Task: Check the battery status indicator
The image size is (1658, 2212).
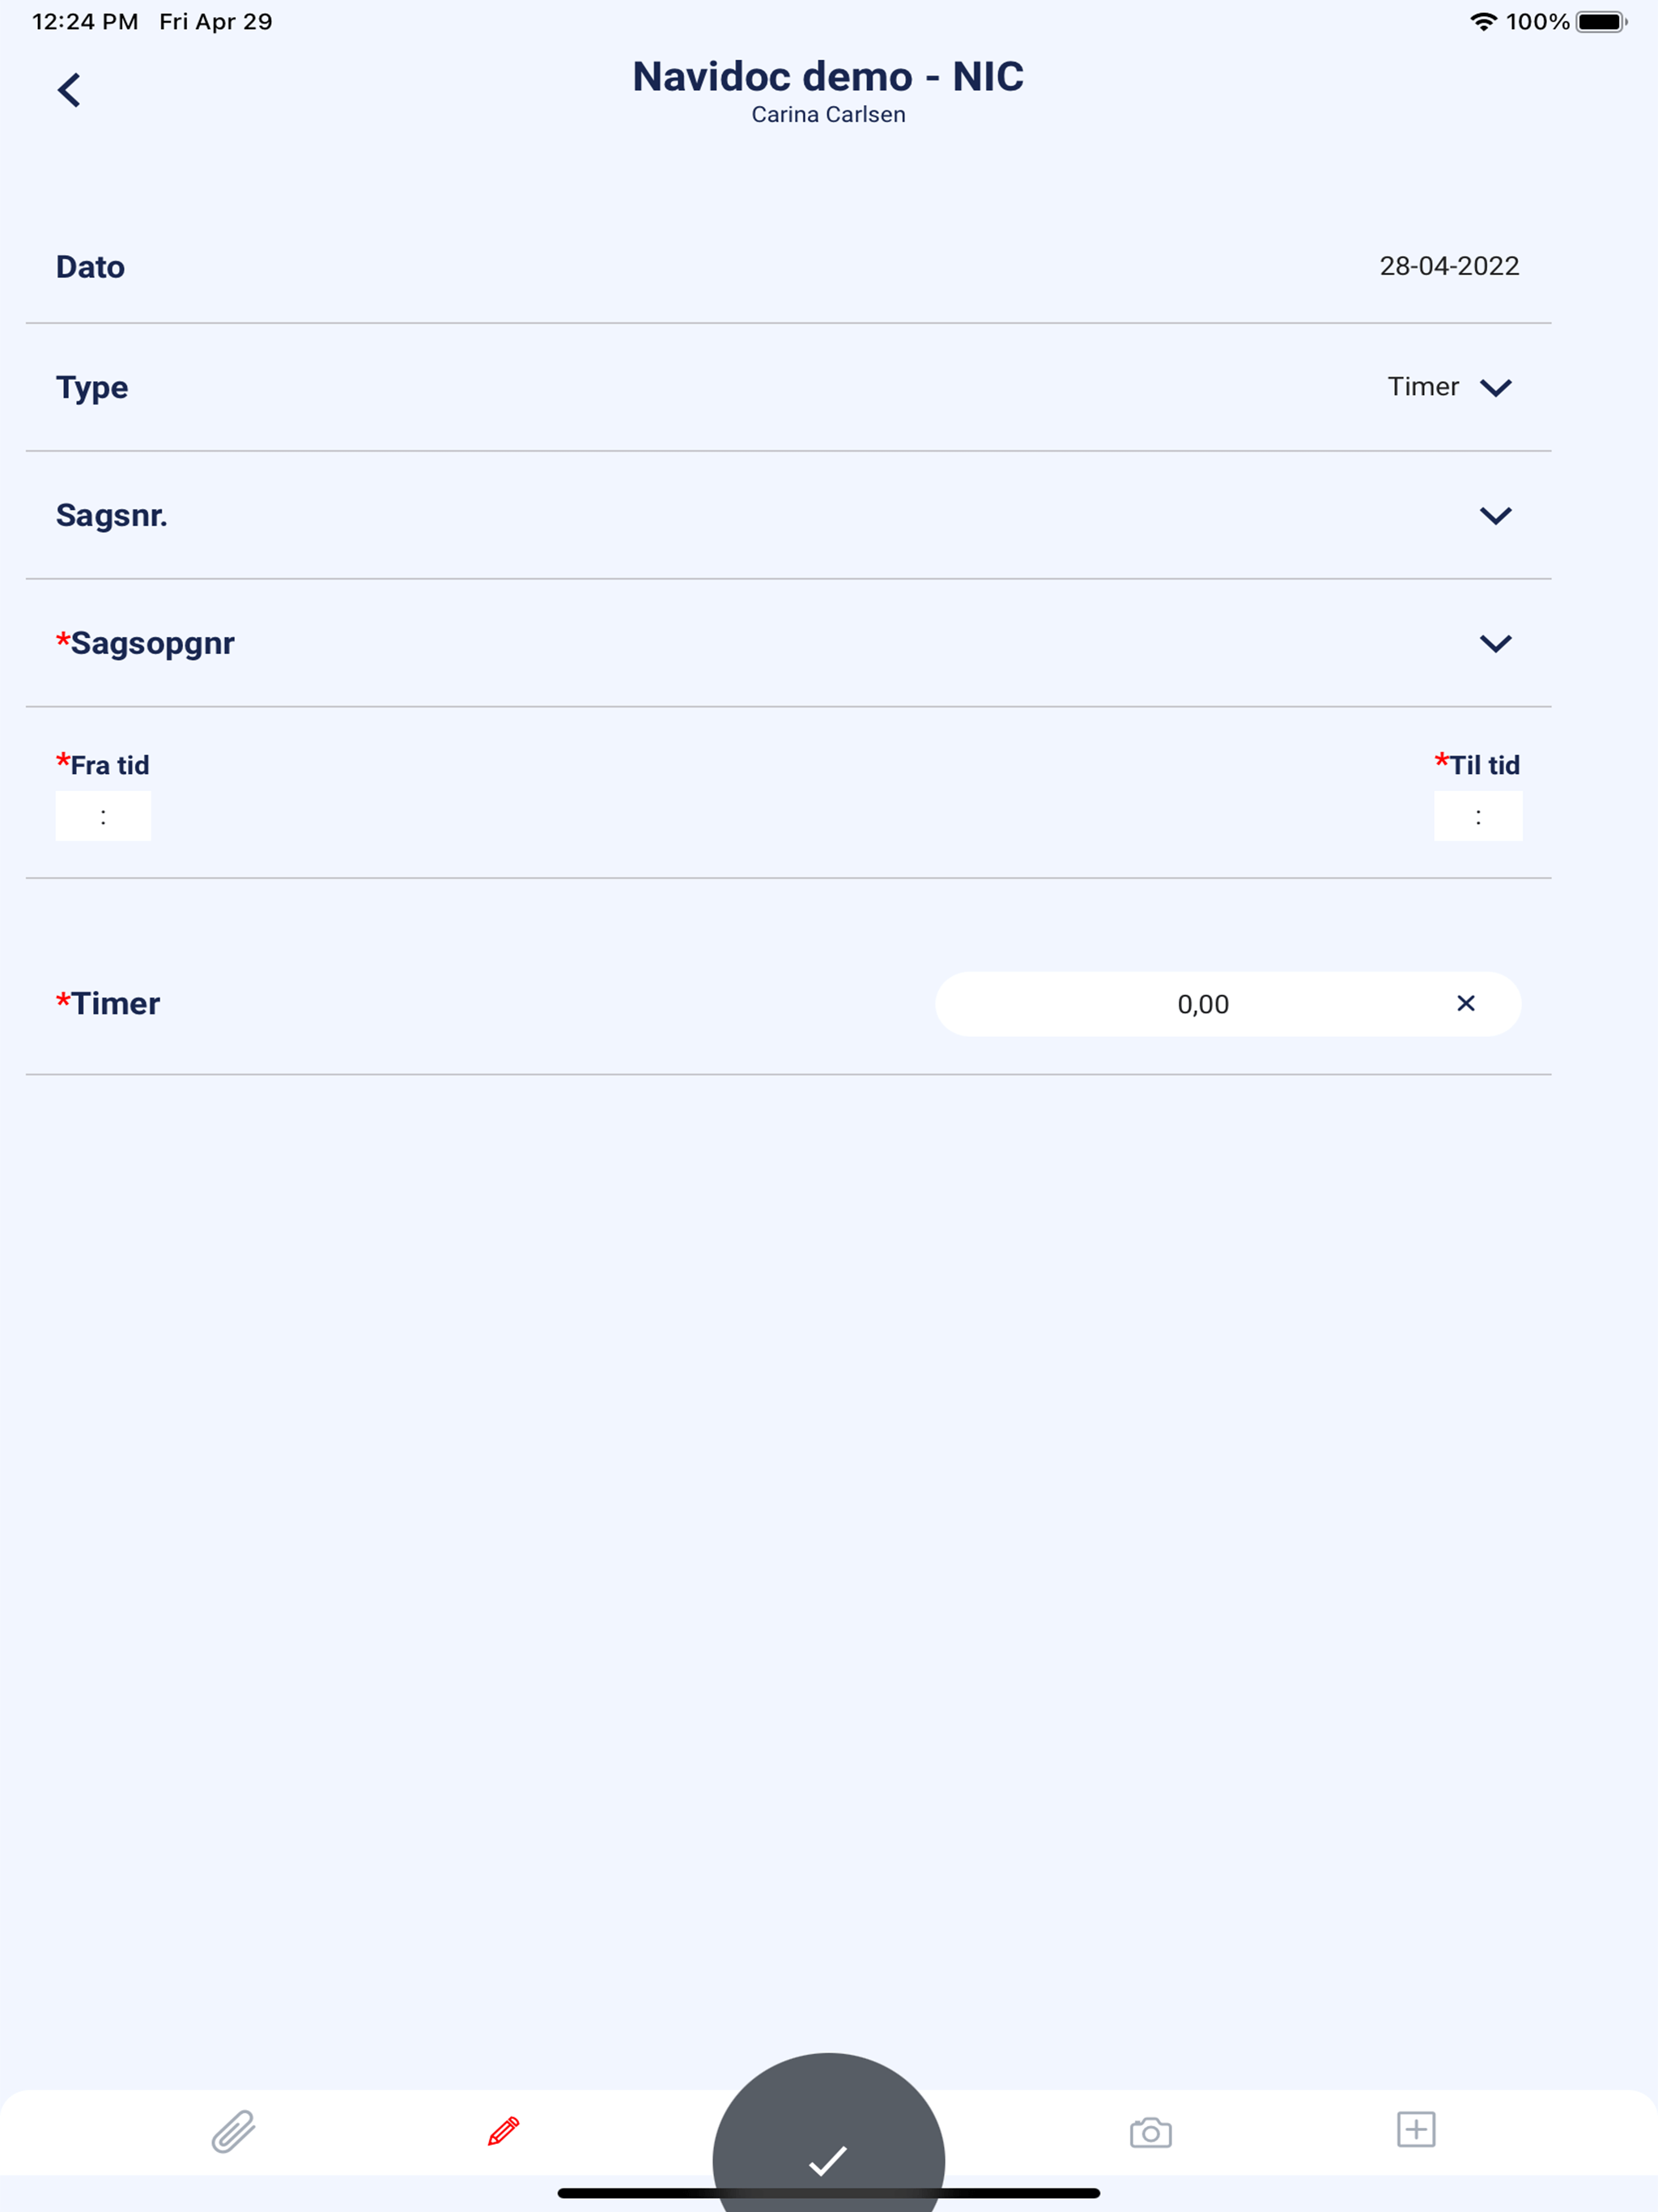Action: point(1601,22)
